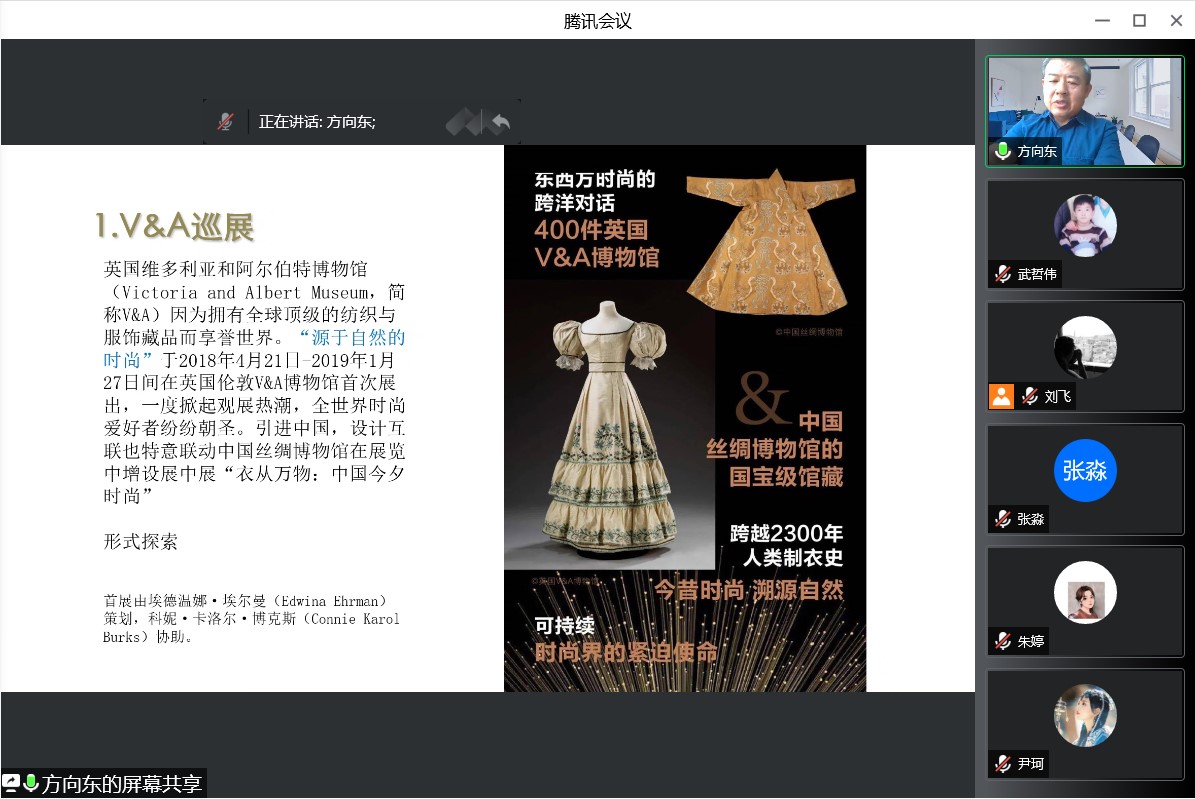
Task: Click the return arrow in the speaking bar
Action: click(x=500, y=122)
